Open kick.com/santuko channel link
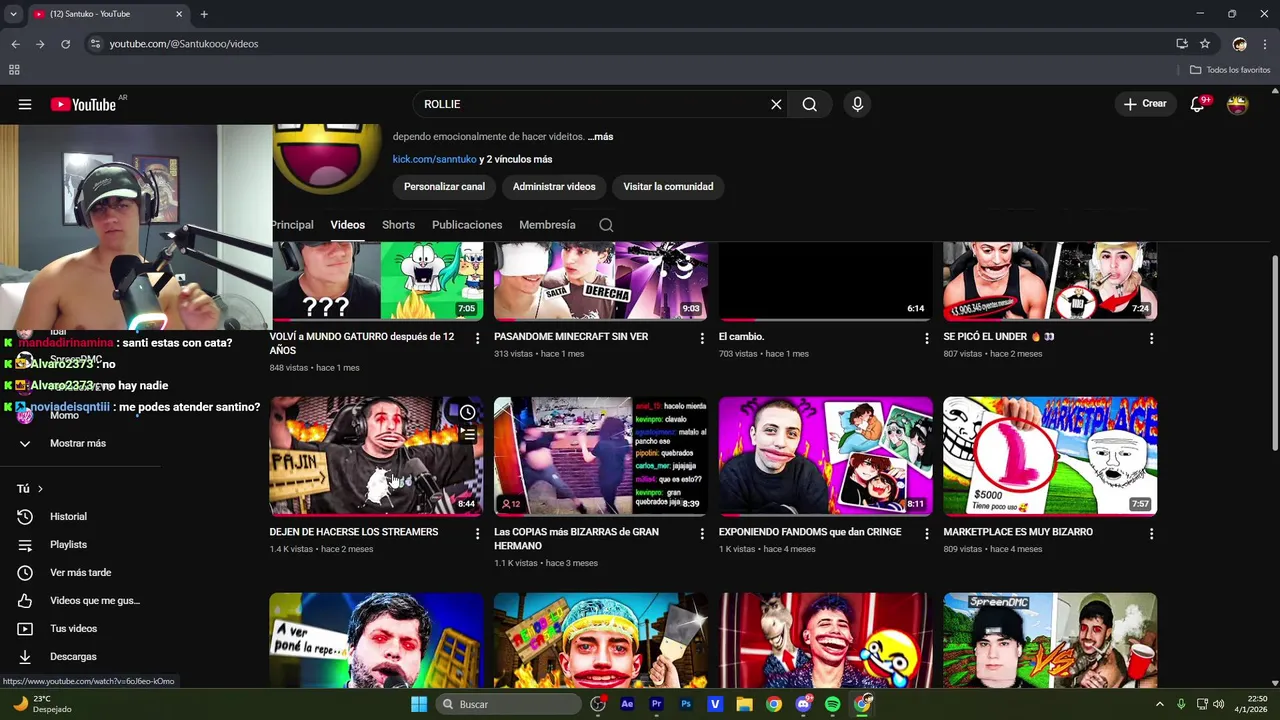This screenshot has height=720, width=1280. 434,159
